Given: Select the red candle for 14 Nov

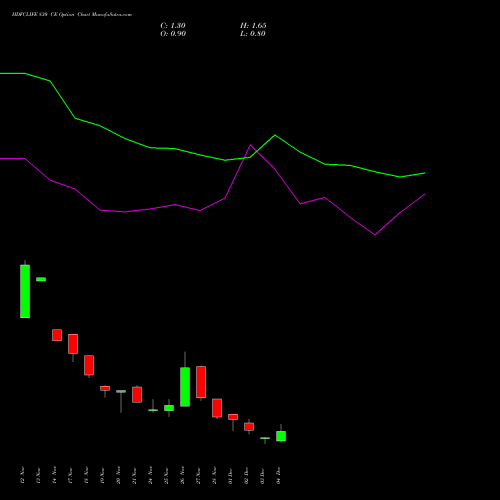Looking at the screenshot, I should [x=57, y=335].
